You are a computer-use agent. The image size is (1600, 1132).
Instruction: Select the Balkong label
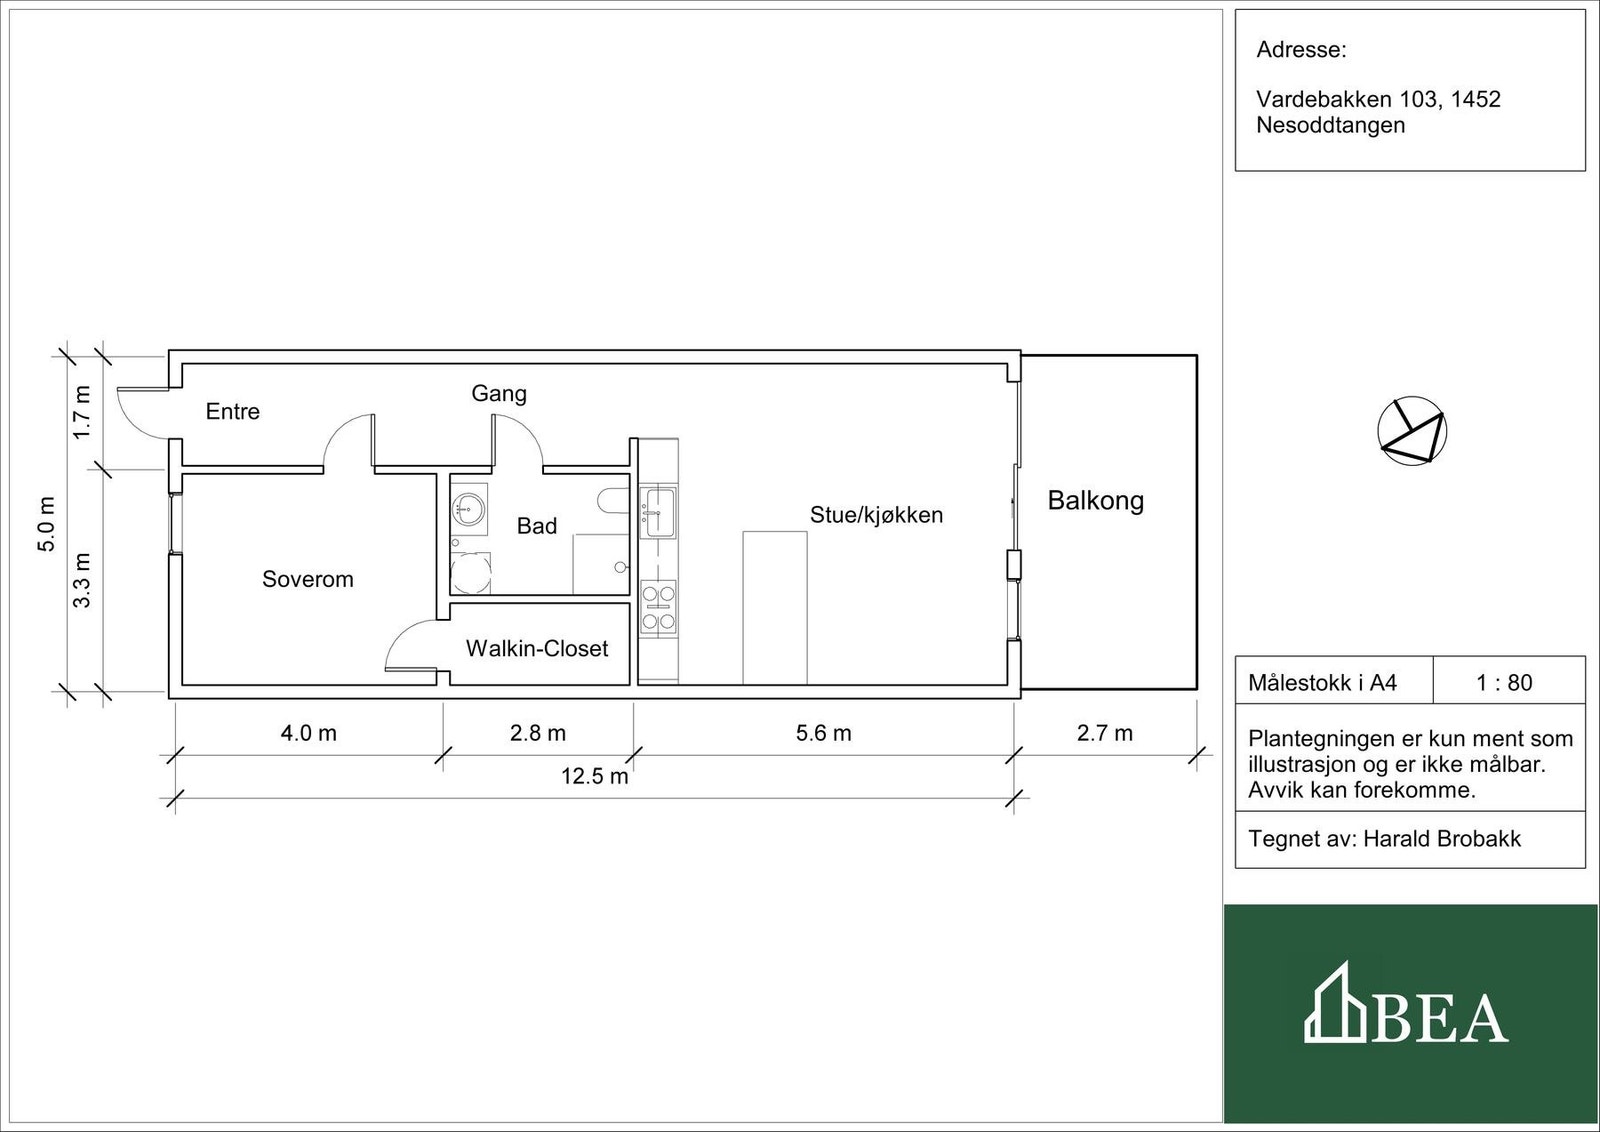click(1096, 501)
